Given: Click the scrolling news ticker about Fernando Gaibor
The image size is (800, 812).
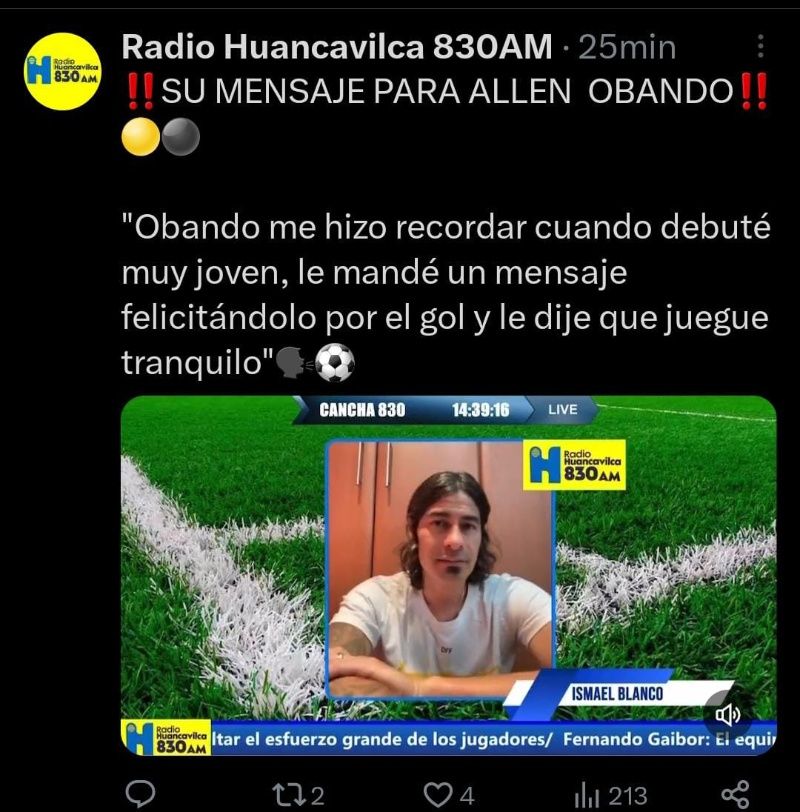Looking at the screenshot, I should (x=494, y=738).
